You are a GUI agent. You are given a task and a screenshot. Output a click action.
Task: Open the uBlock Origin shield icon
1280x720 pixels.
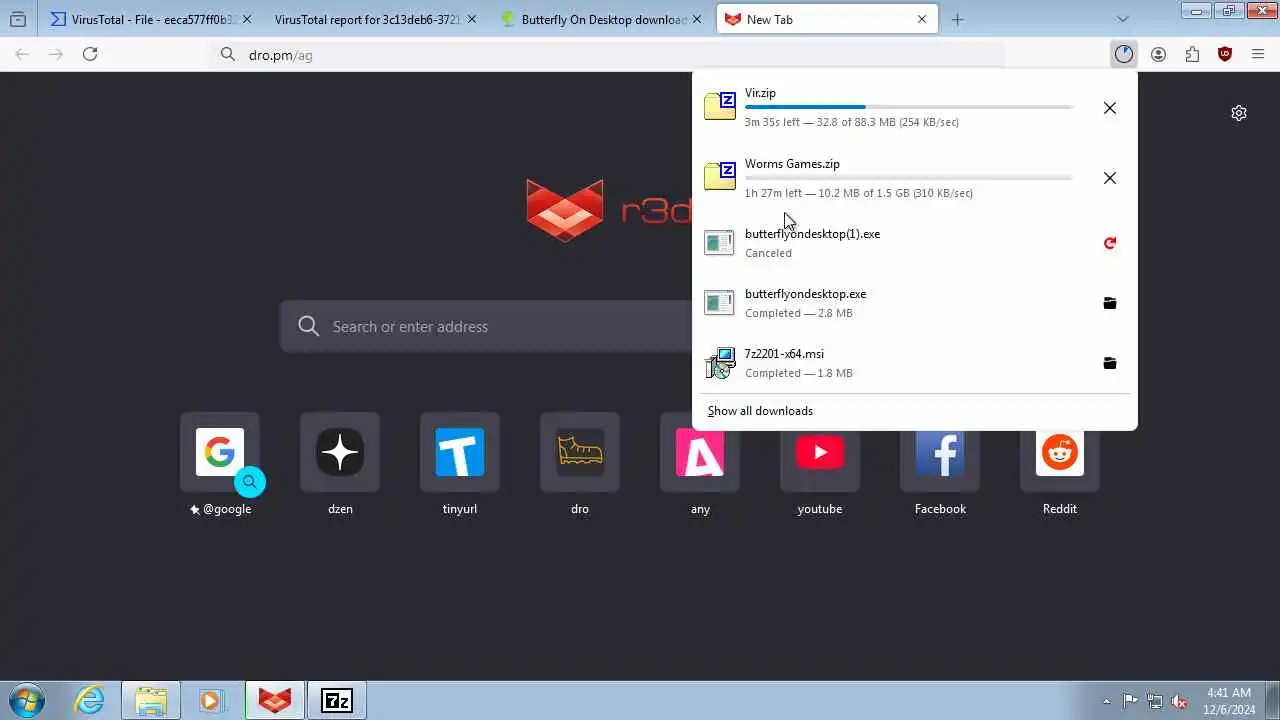[x=1225, y=54]
